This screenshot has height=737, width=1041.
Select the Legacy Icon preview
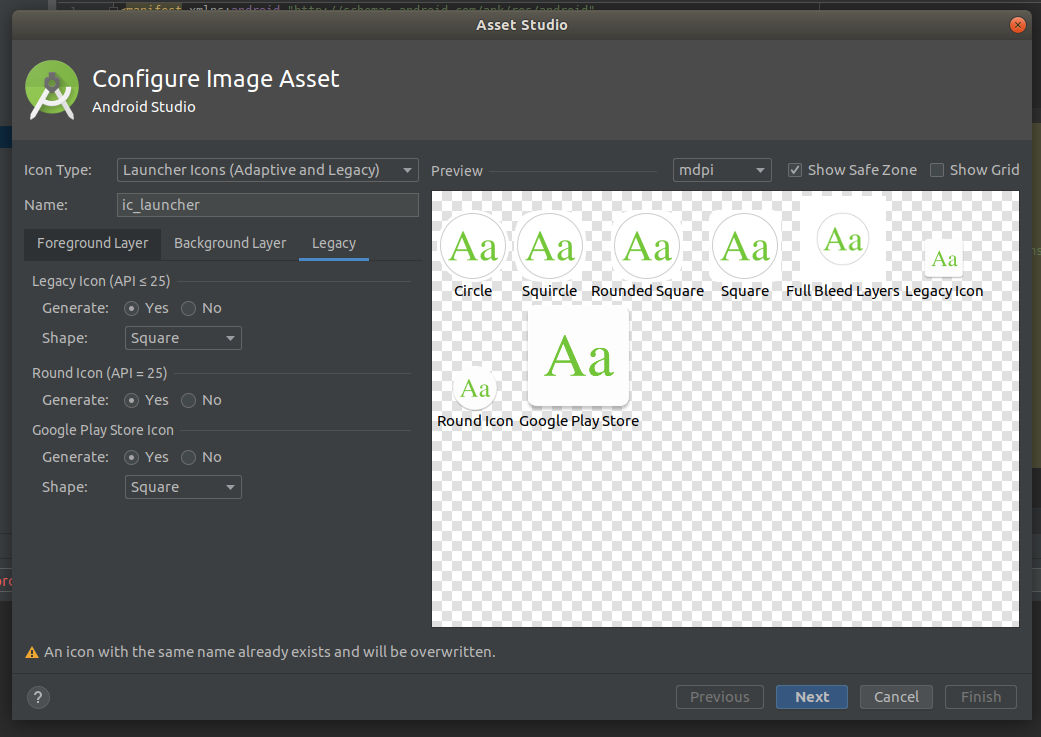943,258
